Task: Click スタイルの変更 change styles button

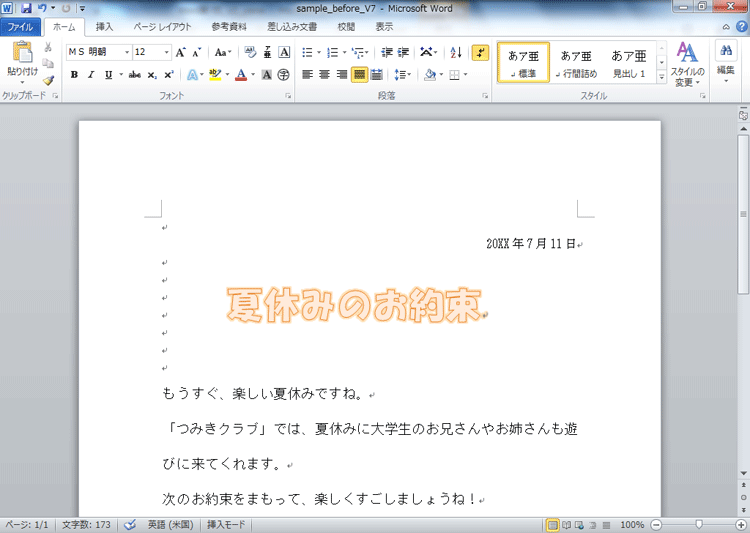Action: tap(687, 64)
